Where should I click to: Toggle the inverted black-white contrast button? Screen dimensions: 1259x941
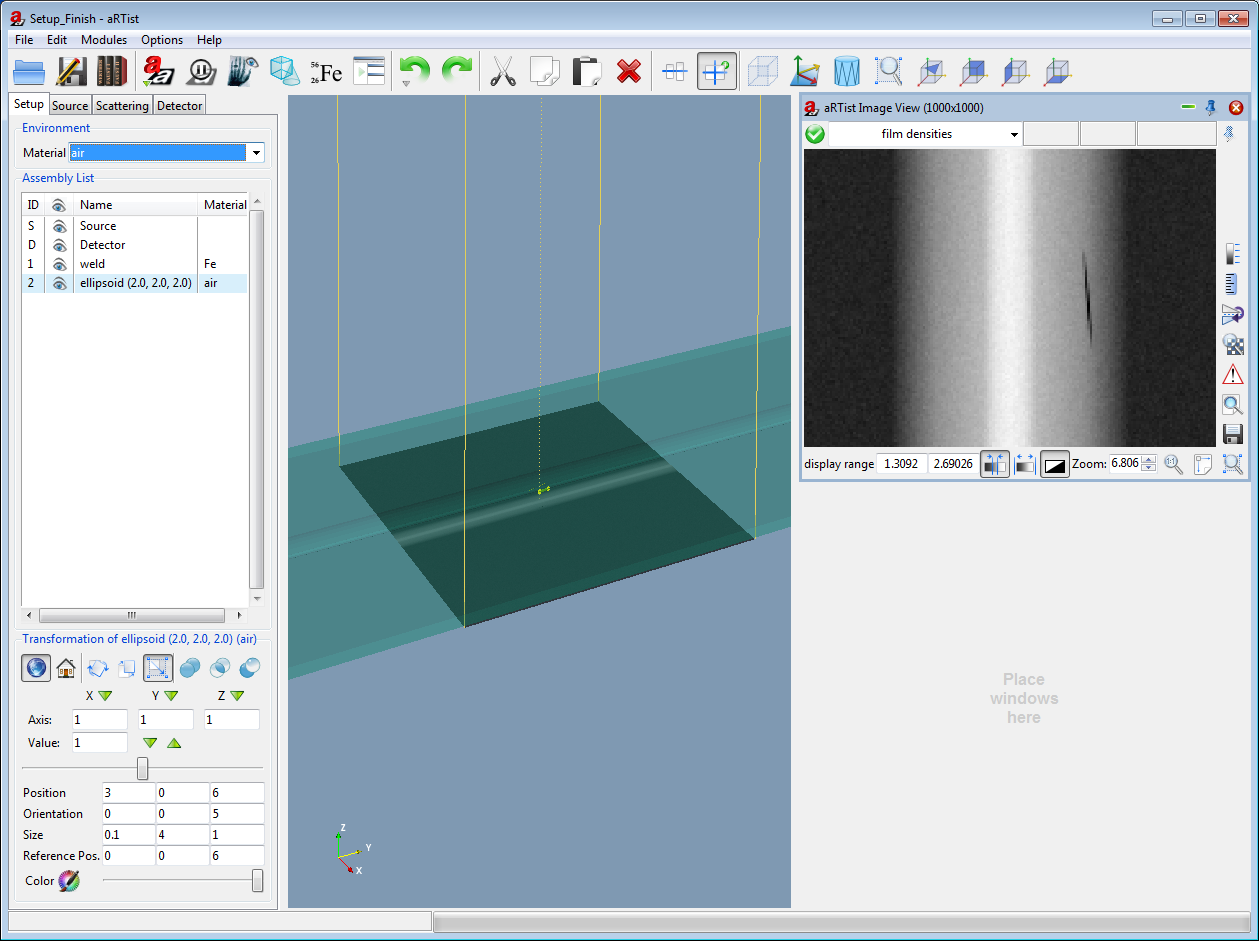coord(1055,464)
